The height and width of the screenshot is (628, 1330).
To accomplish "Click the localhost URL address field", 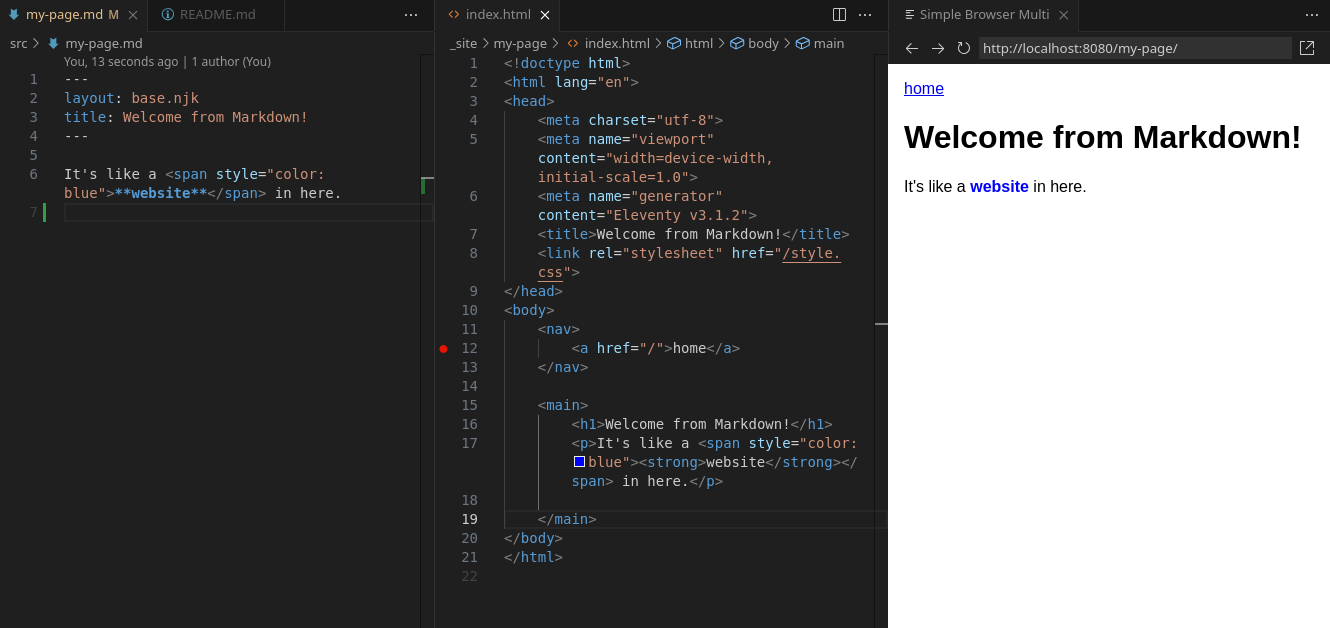I will point(1134,48).
